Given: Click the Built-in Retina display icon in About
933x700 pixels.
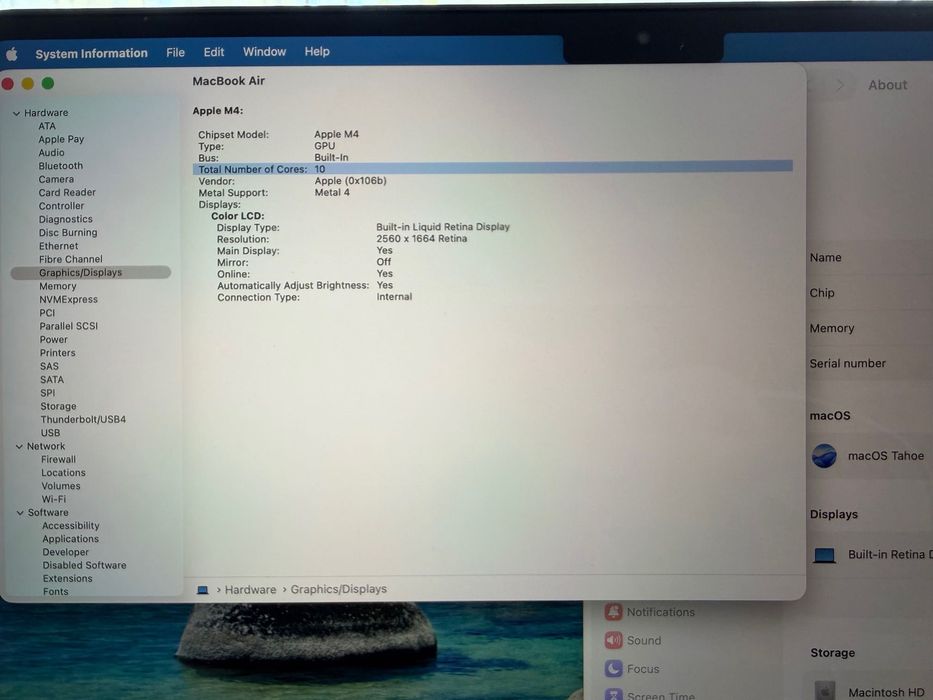Looking at the screenshot, I should point(825,555).
